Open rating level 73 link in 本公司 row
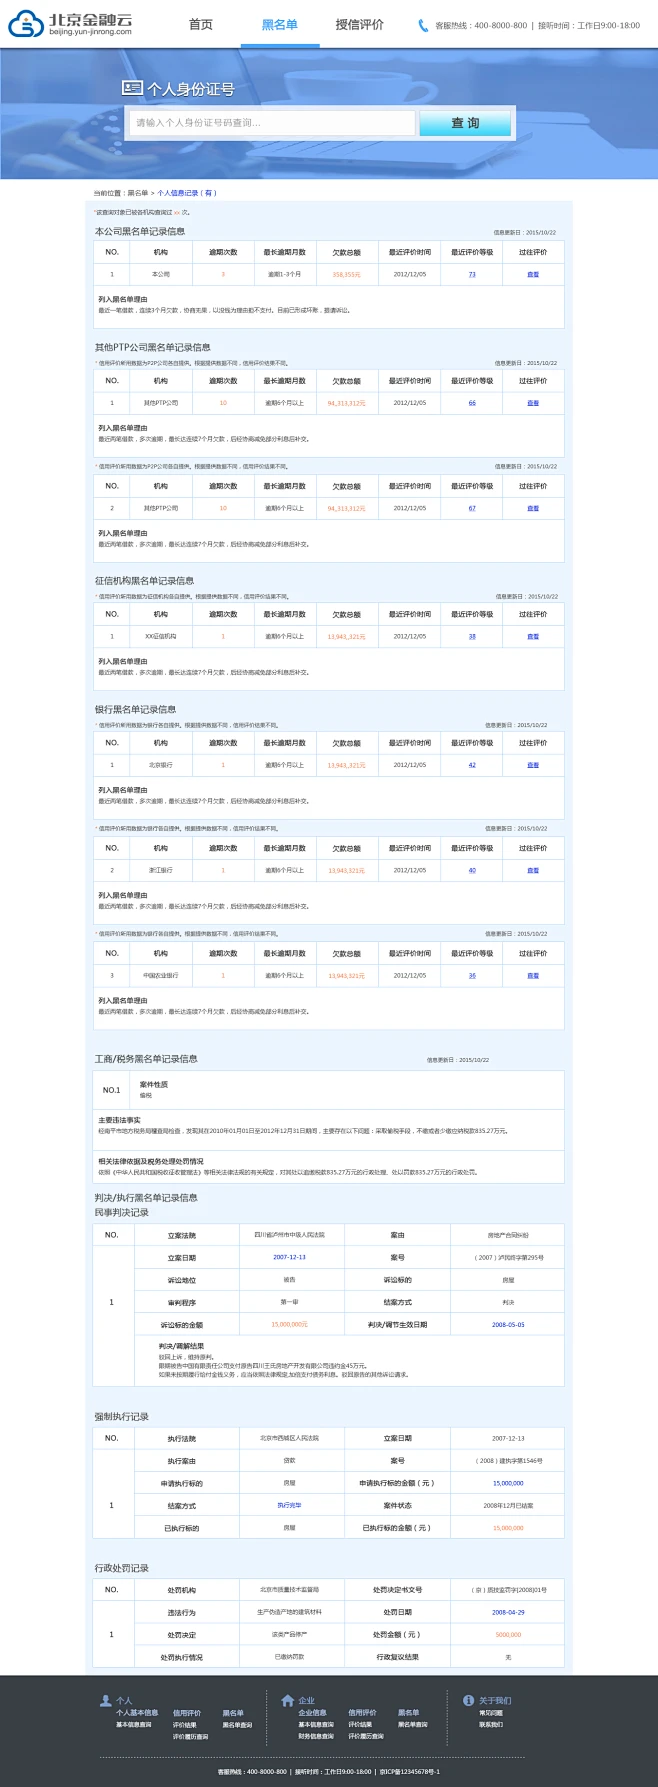The height and width of the screenshot is (1787, 658). pos(472,274)
